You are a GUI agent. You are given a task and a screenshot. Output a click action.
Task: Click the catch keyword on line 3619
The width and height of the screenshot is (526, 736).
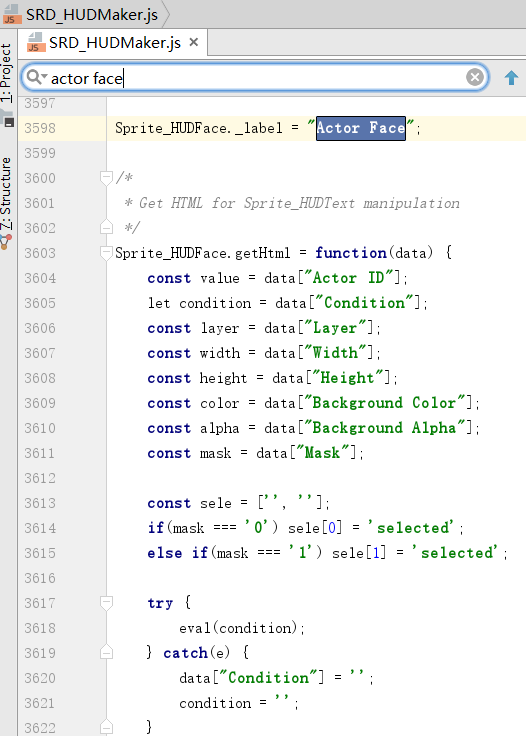(185, 653)
